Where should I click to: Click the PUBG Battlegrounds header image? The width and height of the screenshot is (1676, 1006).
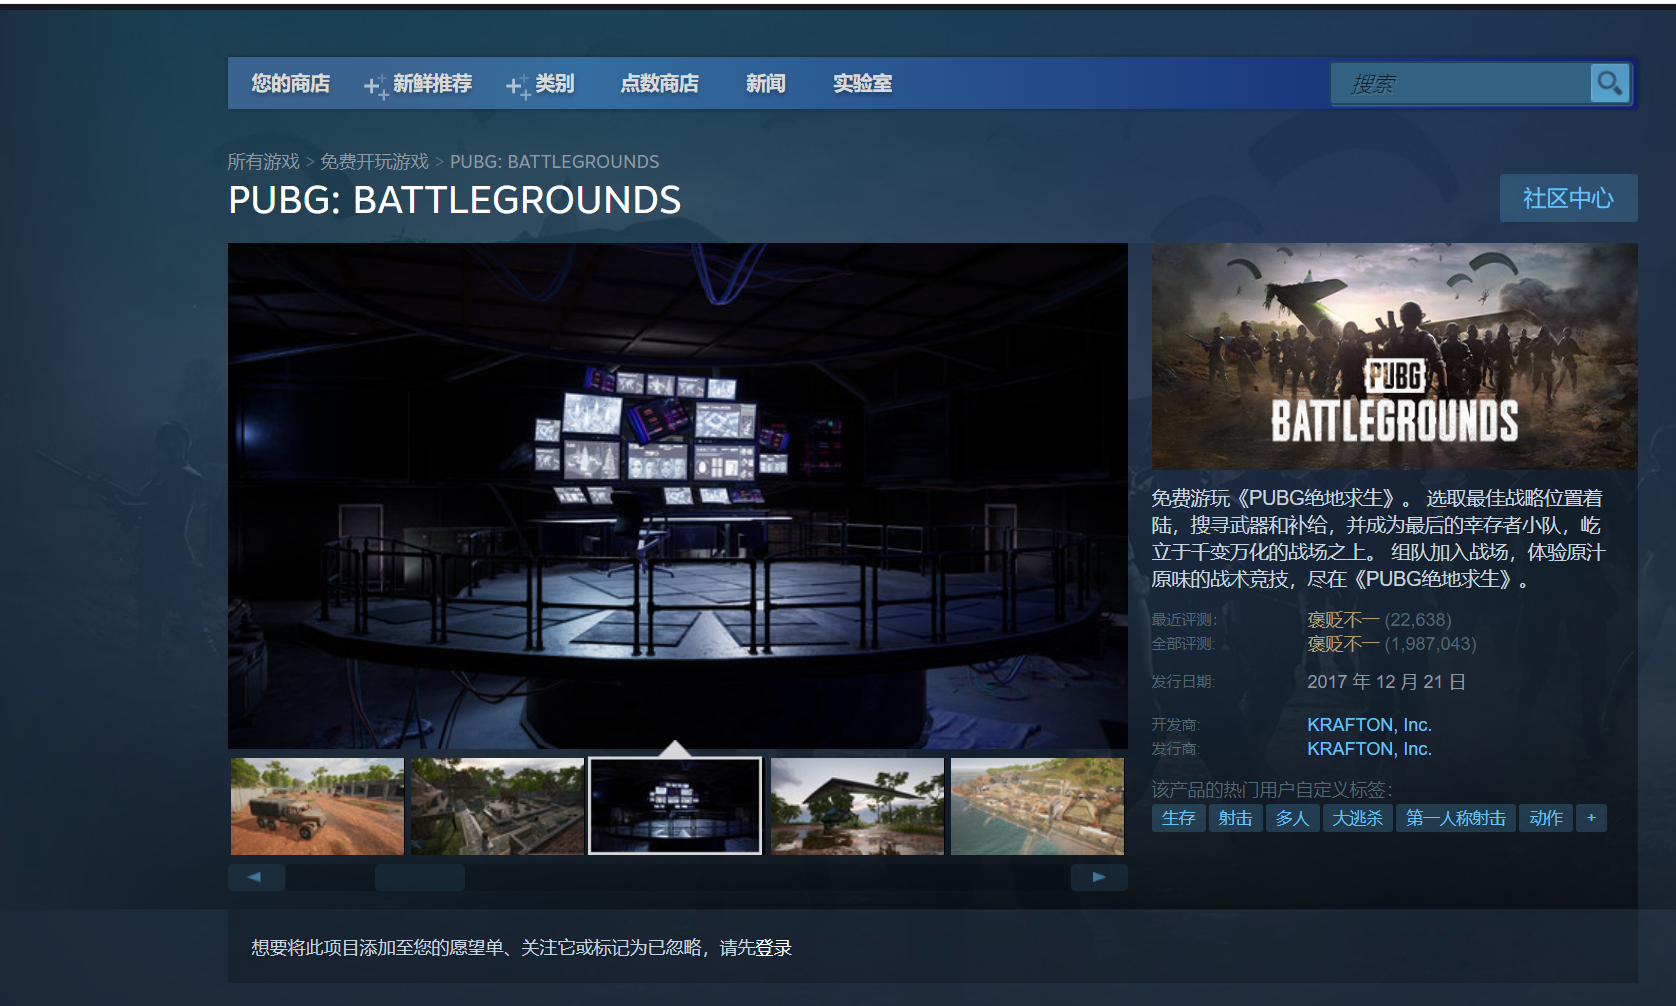1394,356
